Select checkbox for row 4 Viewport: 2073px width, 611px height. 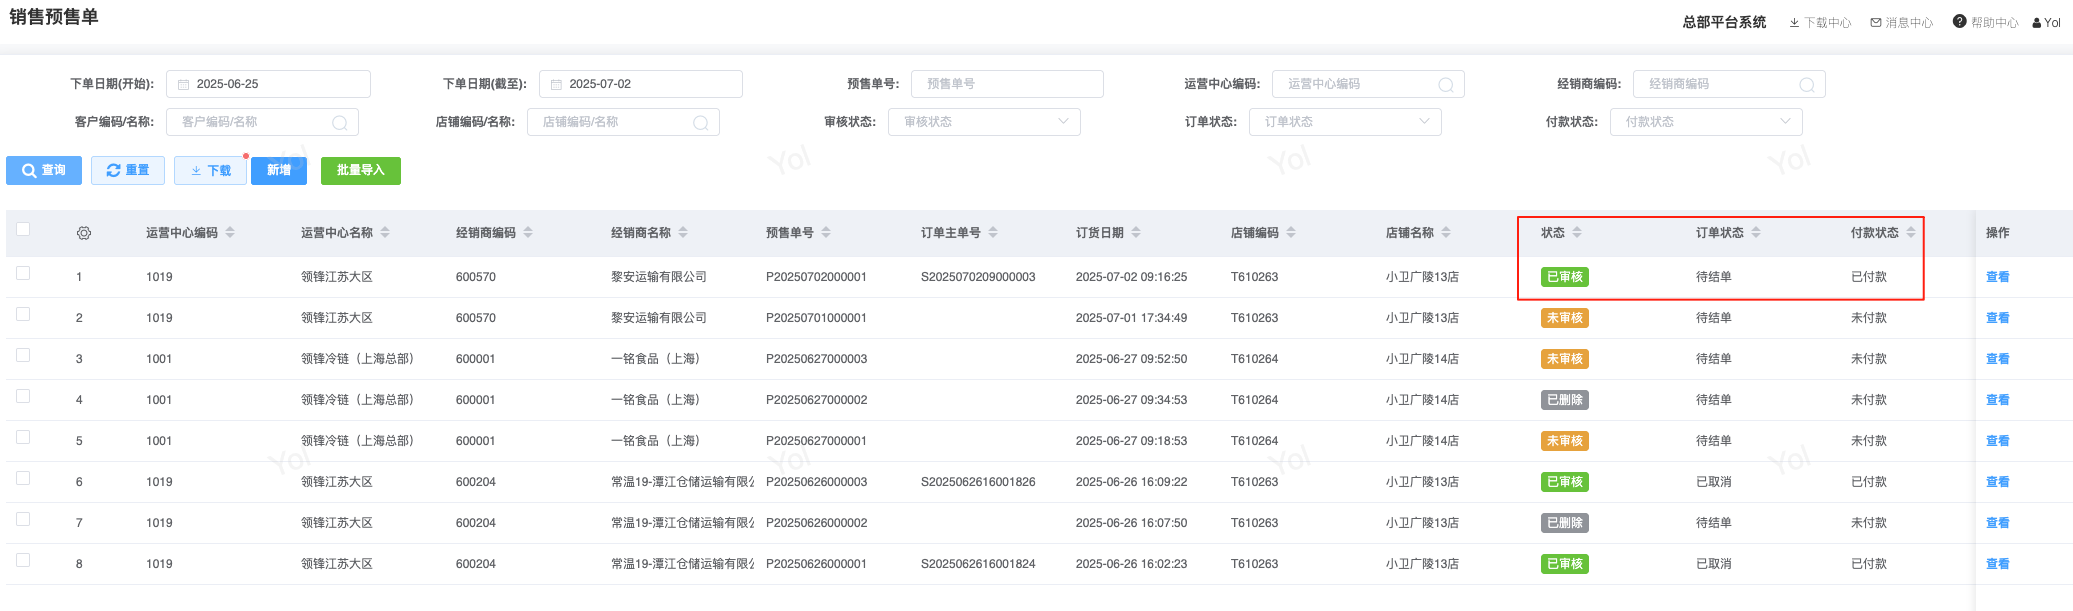tap(23, 396)
